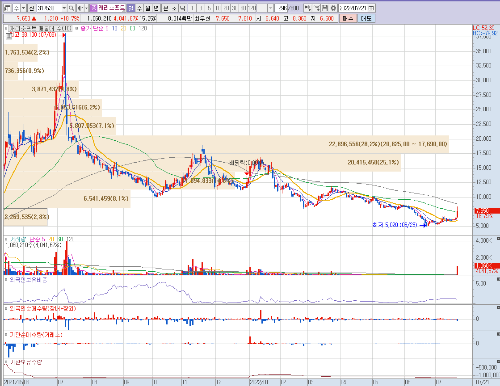Click the LC 52.32 label at chart top-right
Viewport: 500px width, 386px height.
[x=483, y=28]
